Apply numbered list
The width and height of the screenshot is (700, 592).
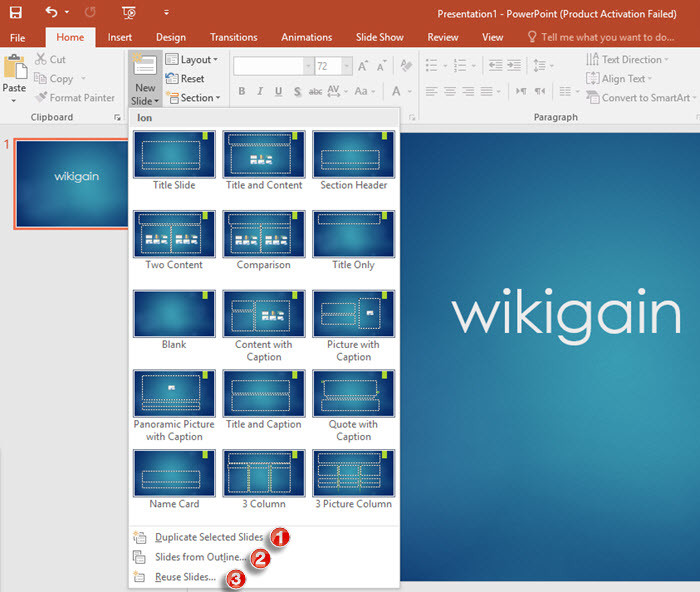click(460, 65)
